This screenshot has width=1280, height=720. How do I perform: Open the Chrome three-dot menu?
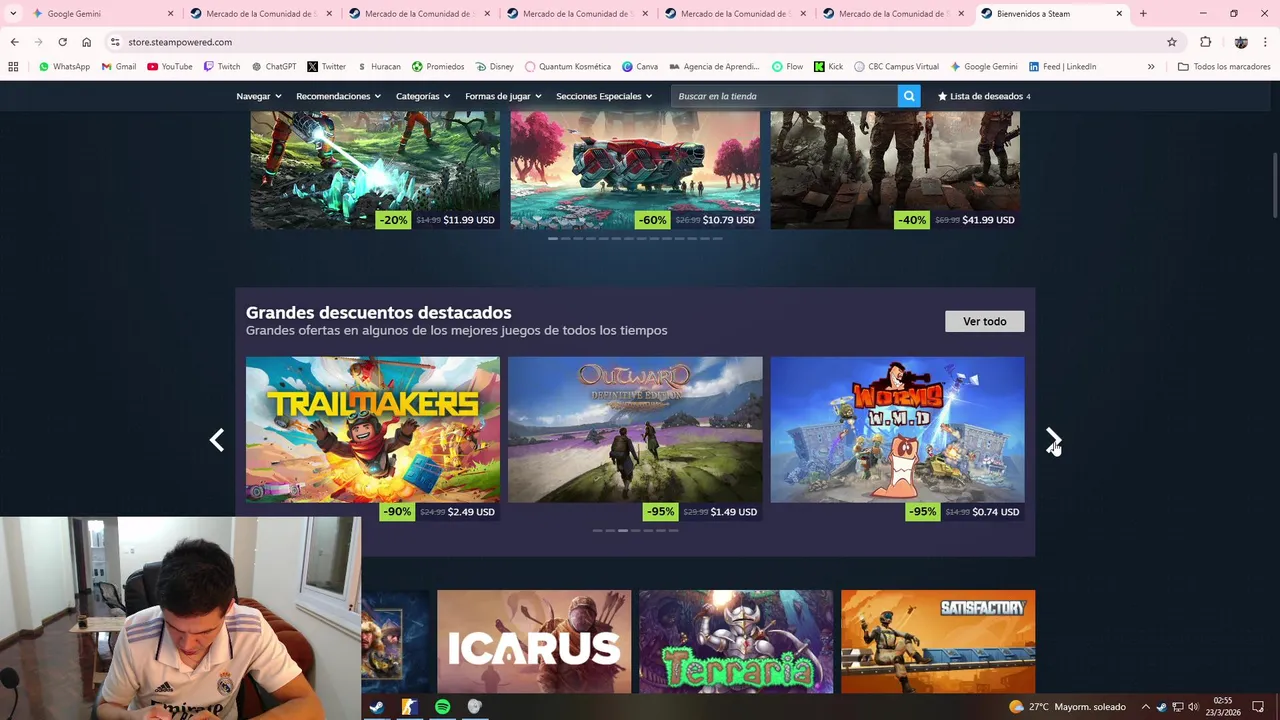[1266, 42]
